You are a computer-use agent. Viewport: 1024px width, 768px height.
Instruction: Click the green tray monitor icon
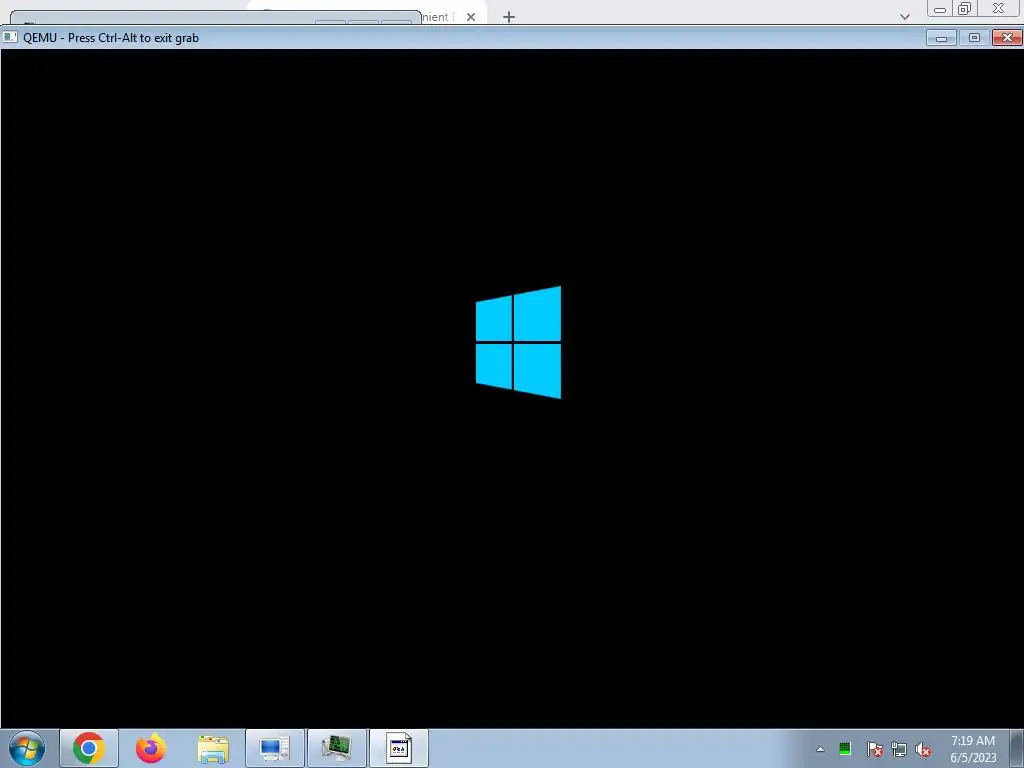(845, 748)
